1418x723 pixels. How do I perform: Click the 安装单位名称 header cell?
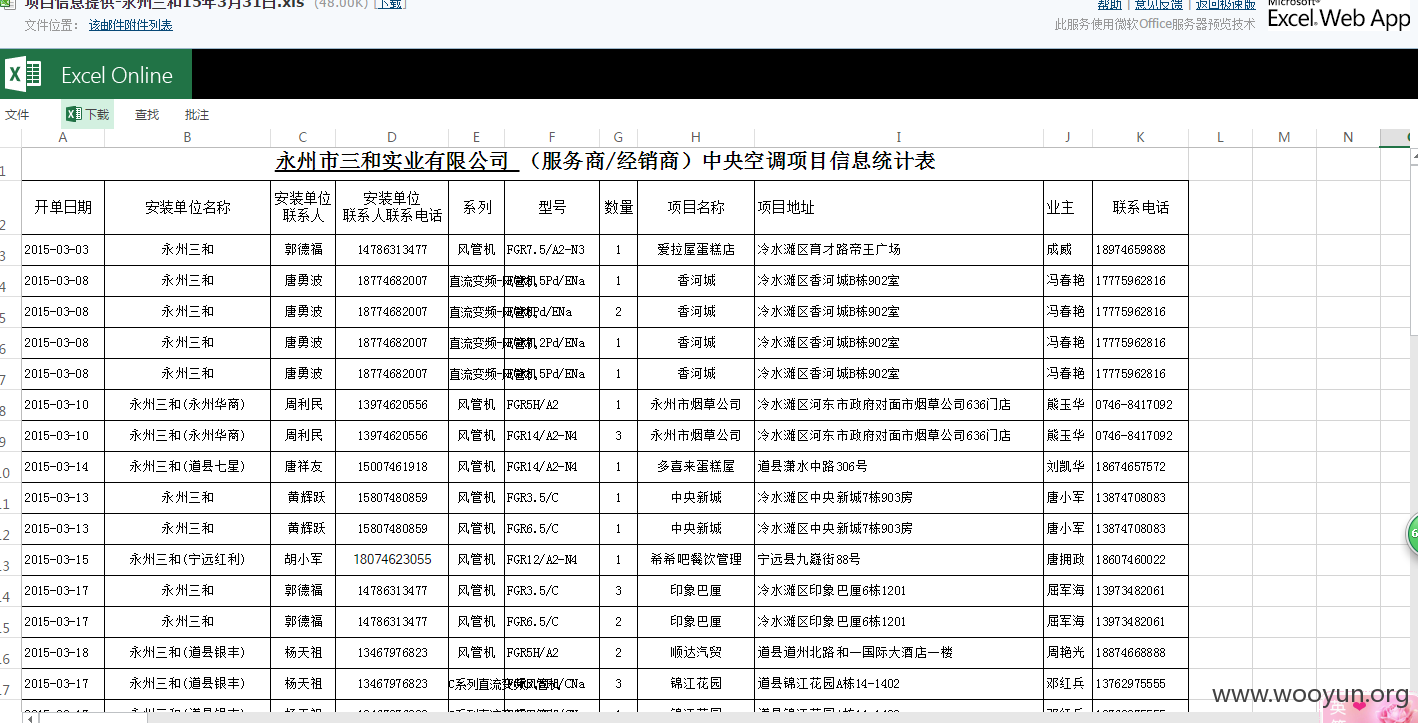pyautogui.click(x=187, y=207)
